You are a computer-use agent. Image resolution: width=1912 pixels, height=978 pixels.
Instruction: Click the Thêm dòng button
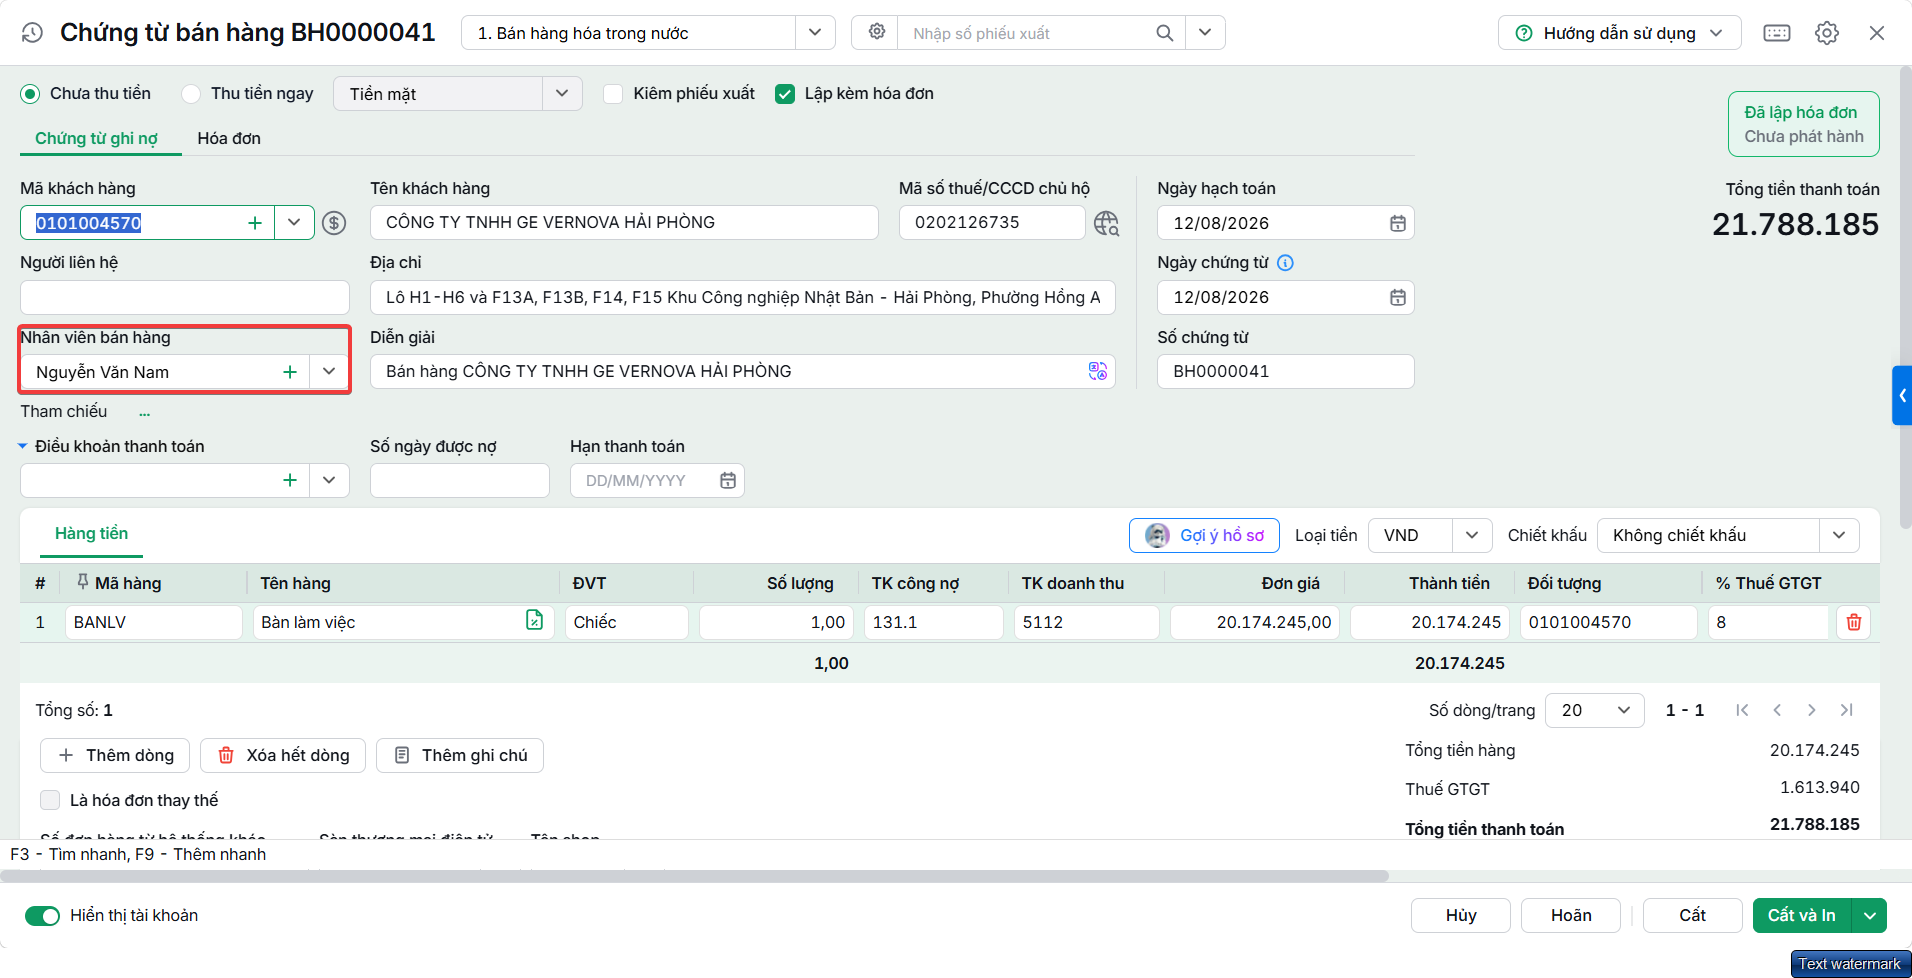click(115, 756)
